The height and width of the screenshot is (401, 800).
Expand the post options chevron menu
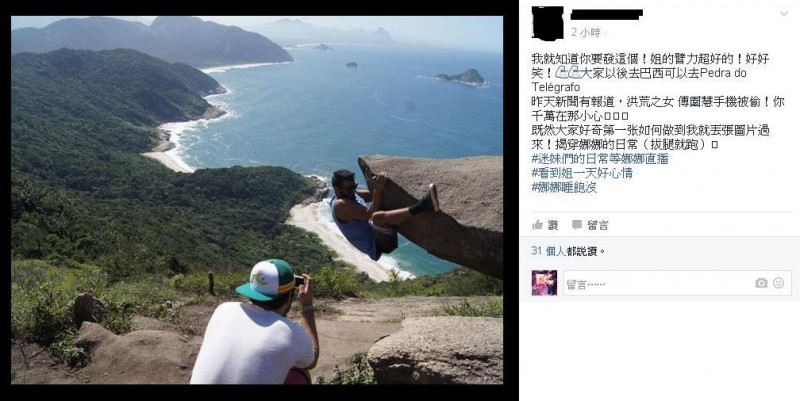[x=784, y=14]
